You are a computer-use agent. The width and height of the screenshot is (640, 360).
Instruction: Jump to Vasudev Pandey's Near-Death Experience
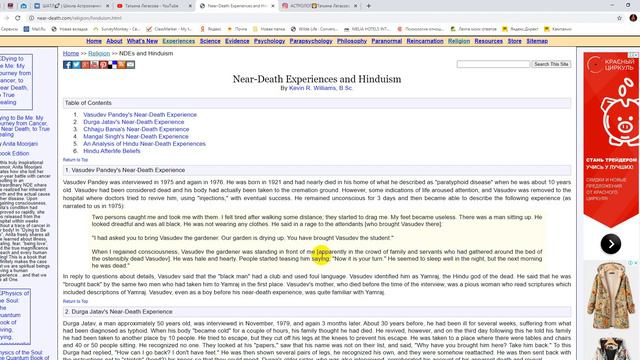[140, 115]
